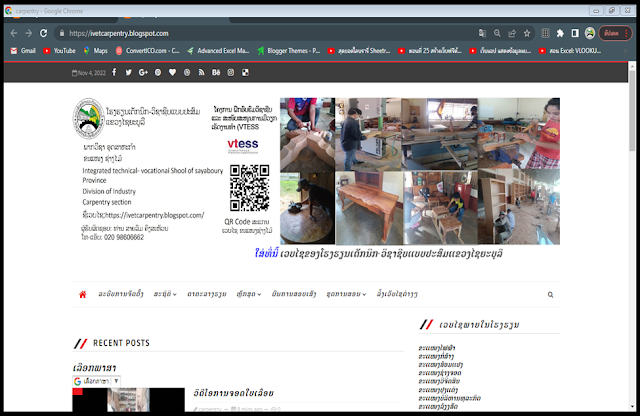Reload the carpentry blog page
The height and width of the screenshot is (416, 640).
tap(44, 33)
